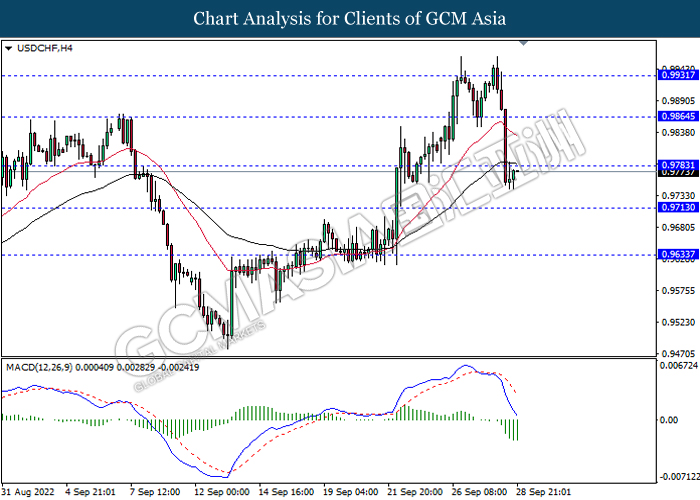Select the 0.98645 price level label
The width and height of the screenshot is (700, 500).
(678, 117)
